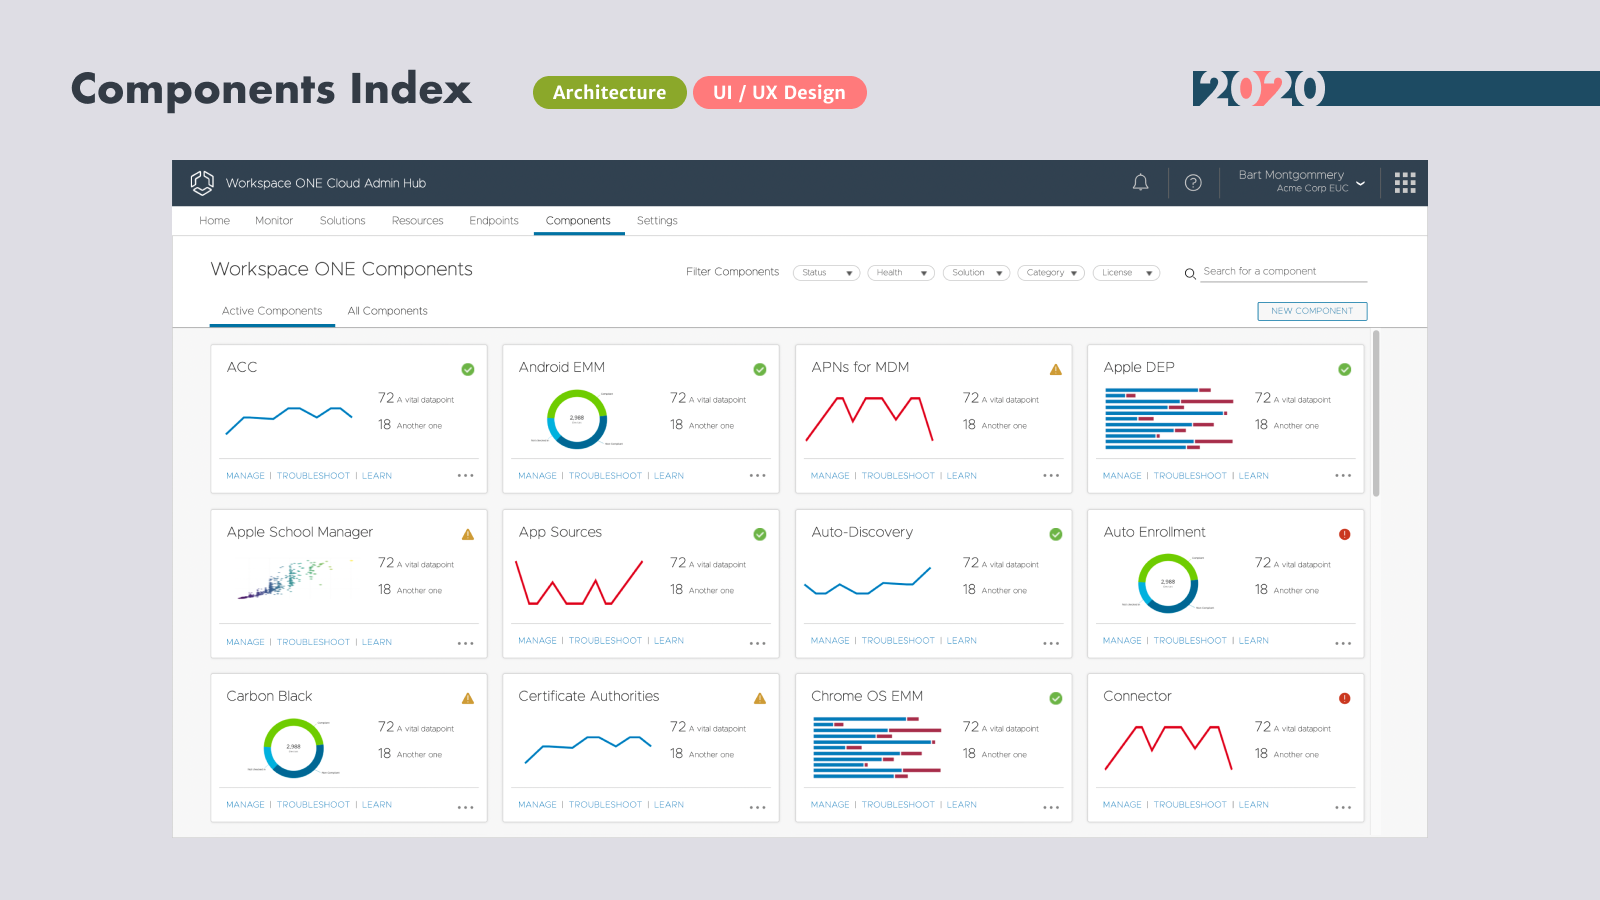Screen dimensions: 1600x900
Task: Click the notifications bell icon
Action: [1140, 183]
